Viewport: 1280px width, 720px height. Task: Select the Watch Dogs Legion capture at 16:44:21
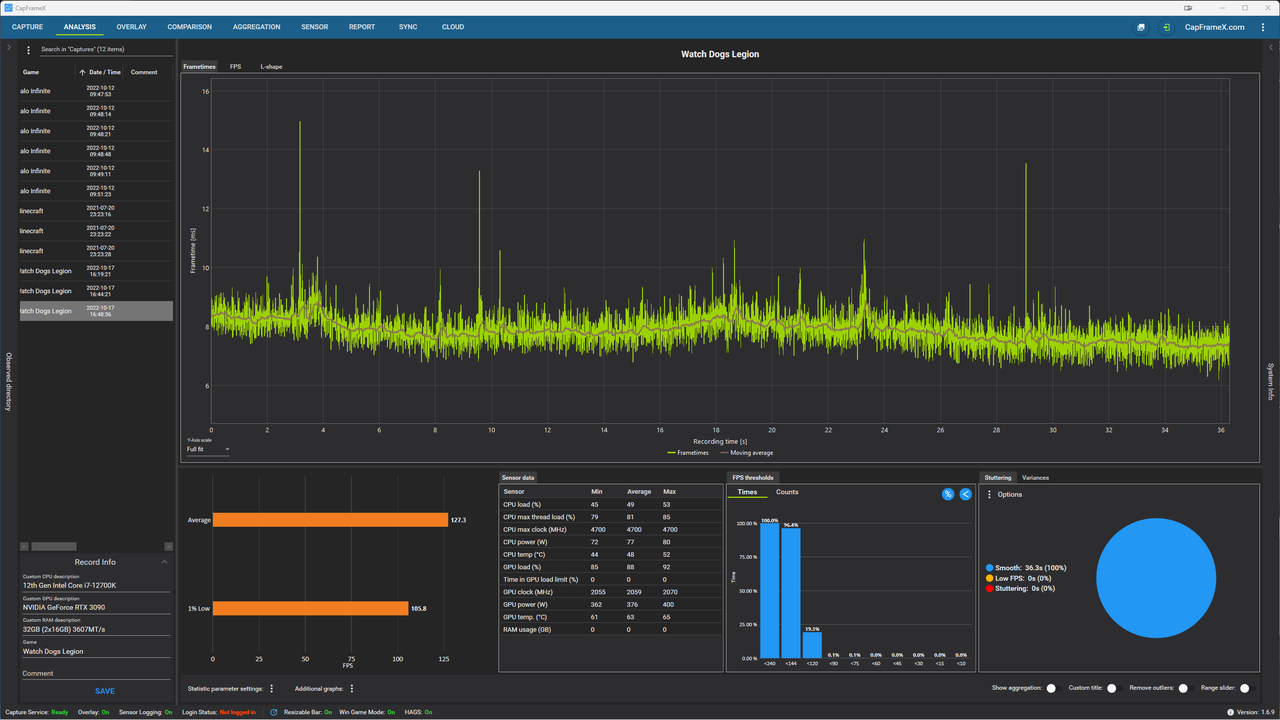[96, 291]
